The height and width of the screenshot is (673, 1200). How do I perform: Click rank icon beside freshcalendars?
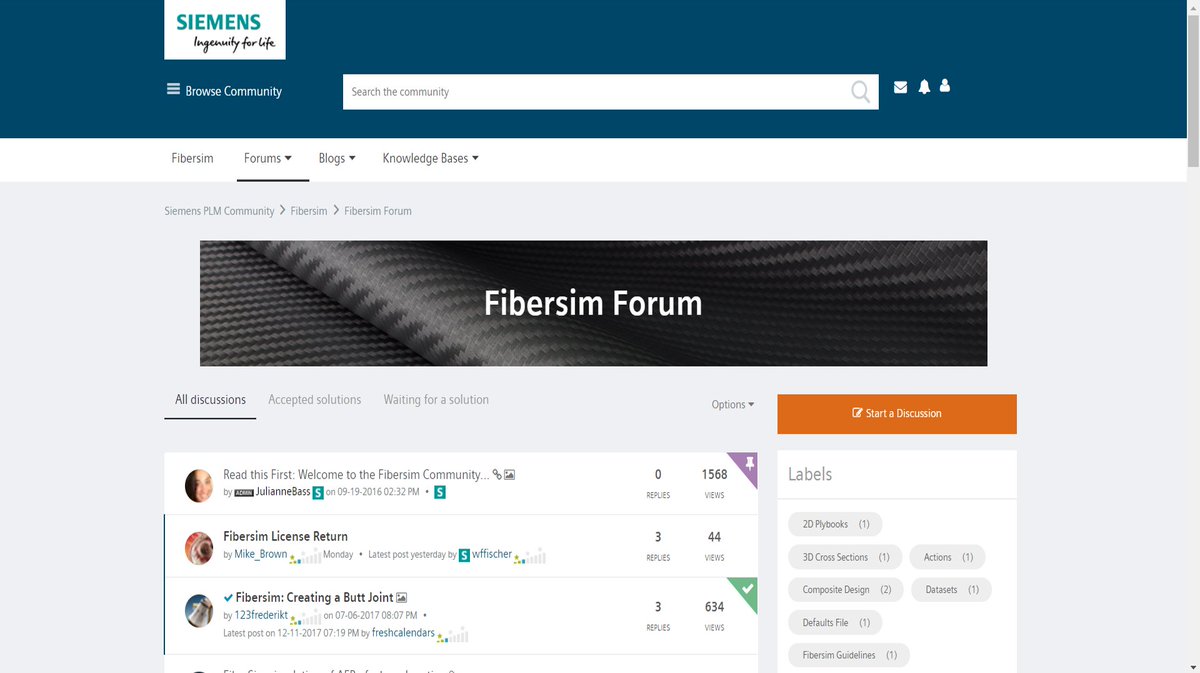(451, 634)
